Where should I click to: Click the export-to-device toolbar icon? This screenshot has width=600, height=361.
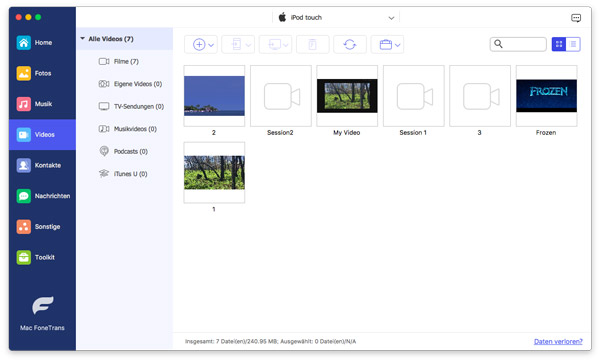pyautogui.click(x=236, y=44)
